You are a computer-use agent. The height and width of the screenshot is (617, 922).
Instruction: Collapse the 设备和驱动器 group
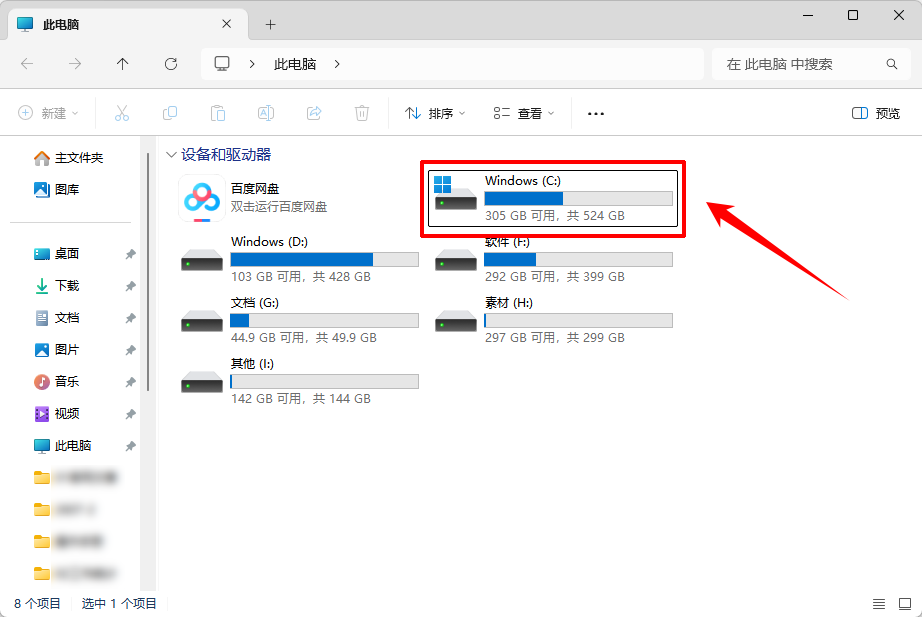pos(171,155)
